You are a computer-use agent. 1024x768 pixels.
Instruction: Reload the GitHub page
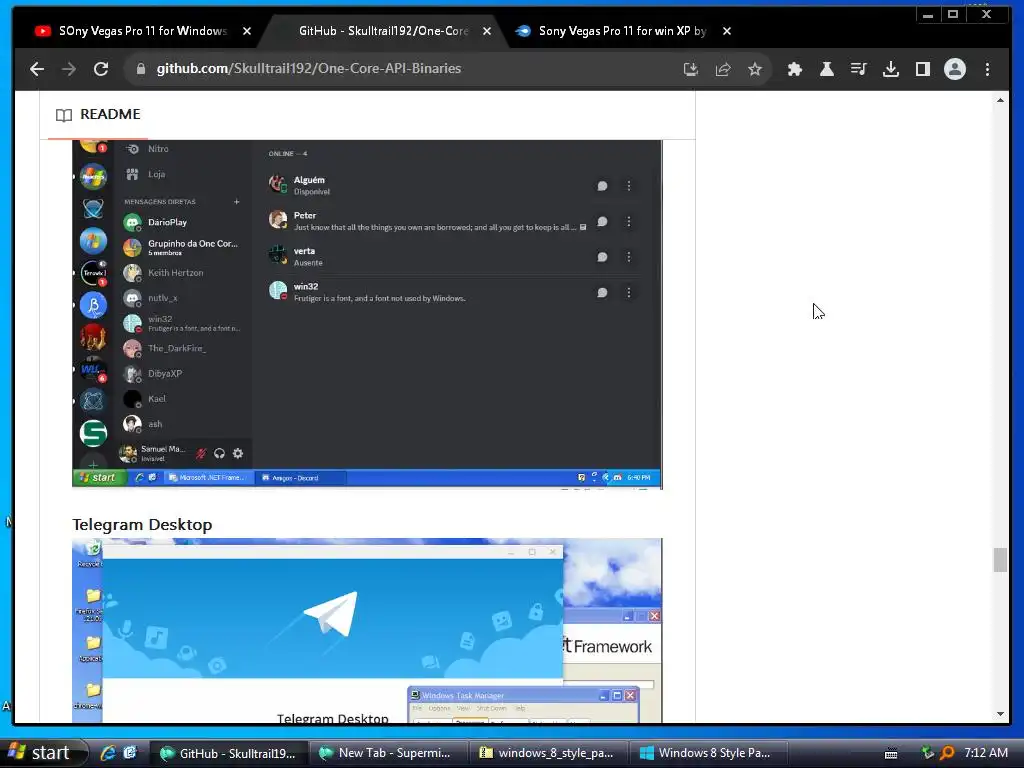pos(101,69)
